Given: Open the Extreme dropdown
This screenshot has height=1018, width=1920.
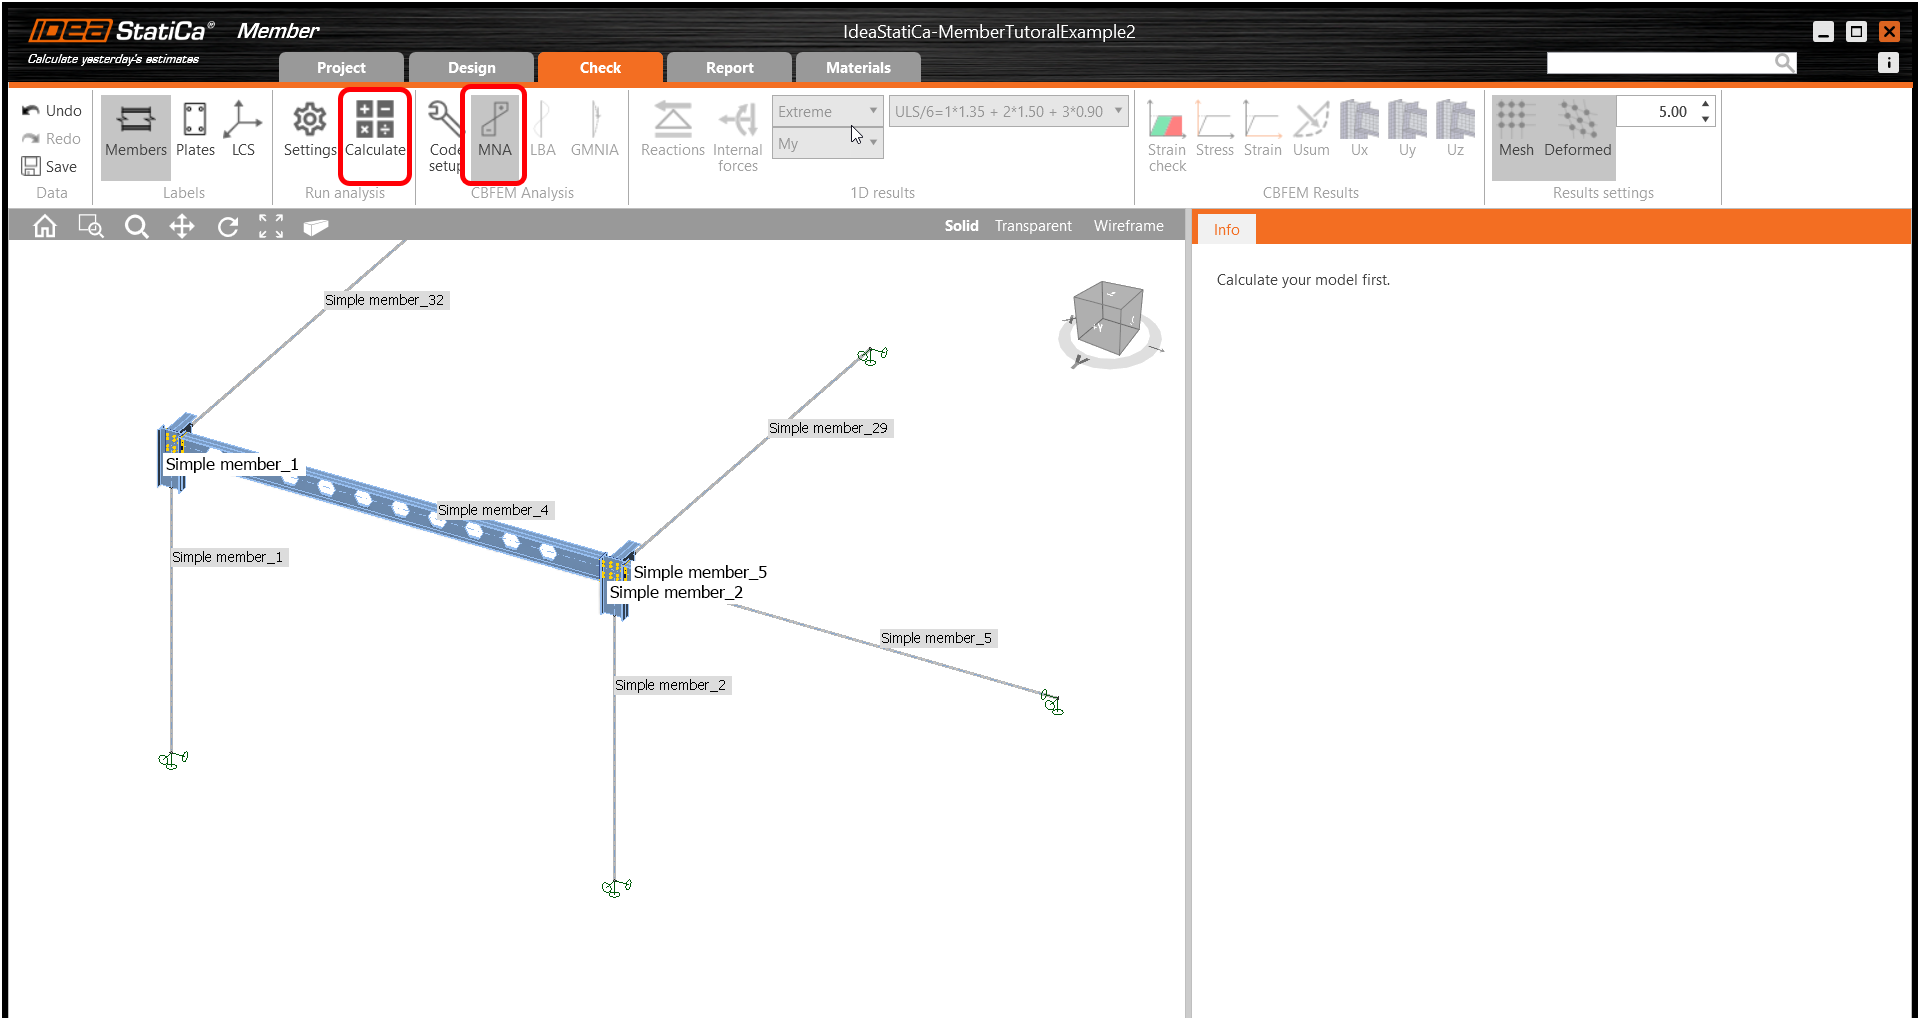Looking at the screenshot, I should (827, 111).
